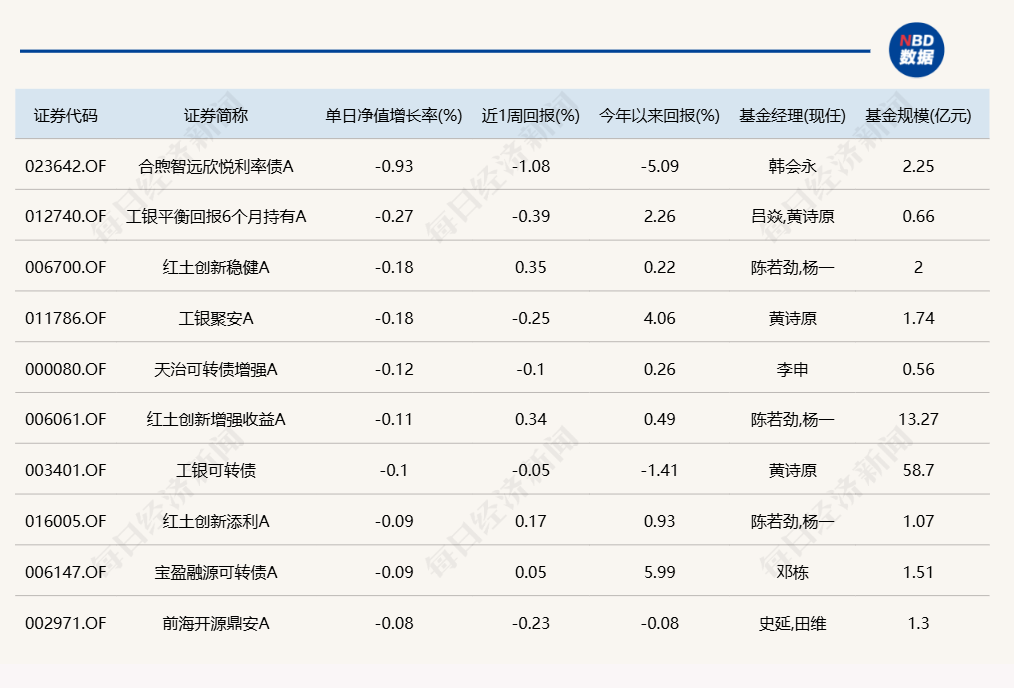Click daily growth value -0.93

click(x=394, y=166)
